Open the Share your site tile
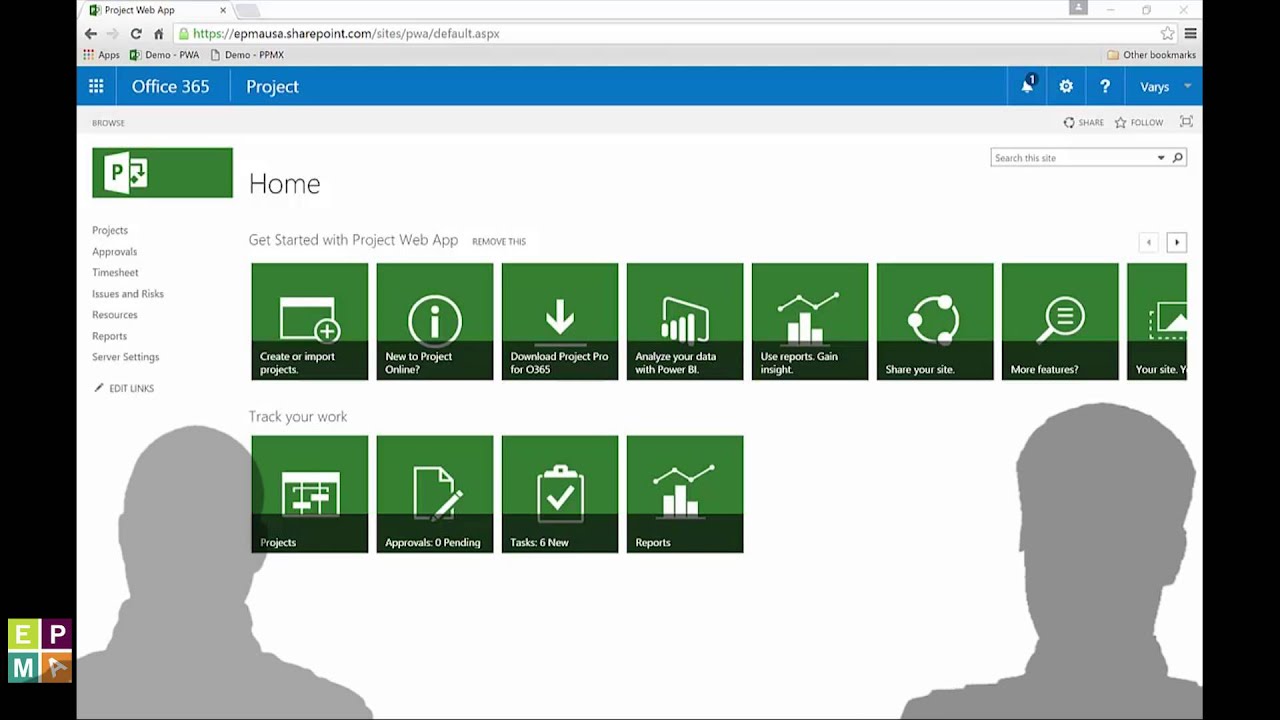Image resolution: width=1280 pixels, height=720 pixels. pos(935,321)
